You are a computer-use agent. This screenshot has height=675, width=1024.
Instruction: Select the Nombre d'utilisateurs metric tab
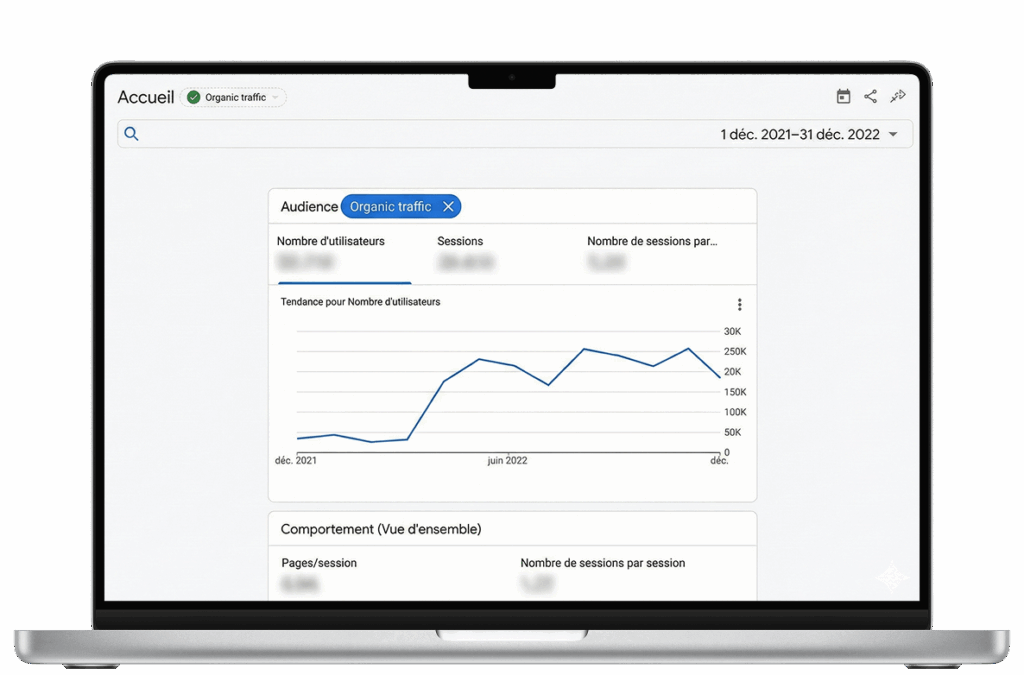coord(331,241)
